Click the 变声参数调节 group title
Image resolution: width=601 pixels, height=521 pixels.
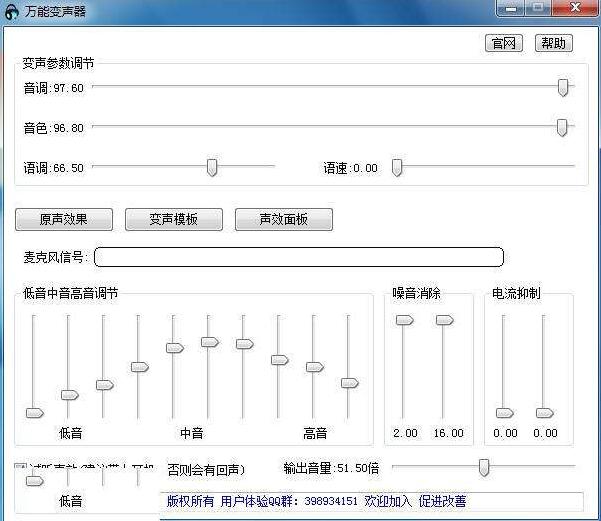58,63
